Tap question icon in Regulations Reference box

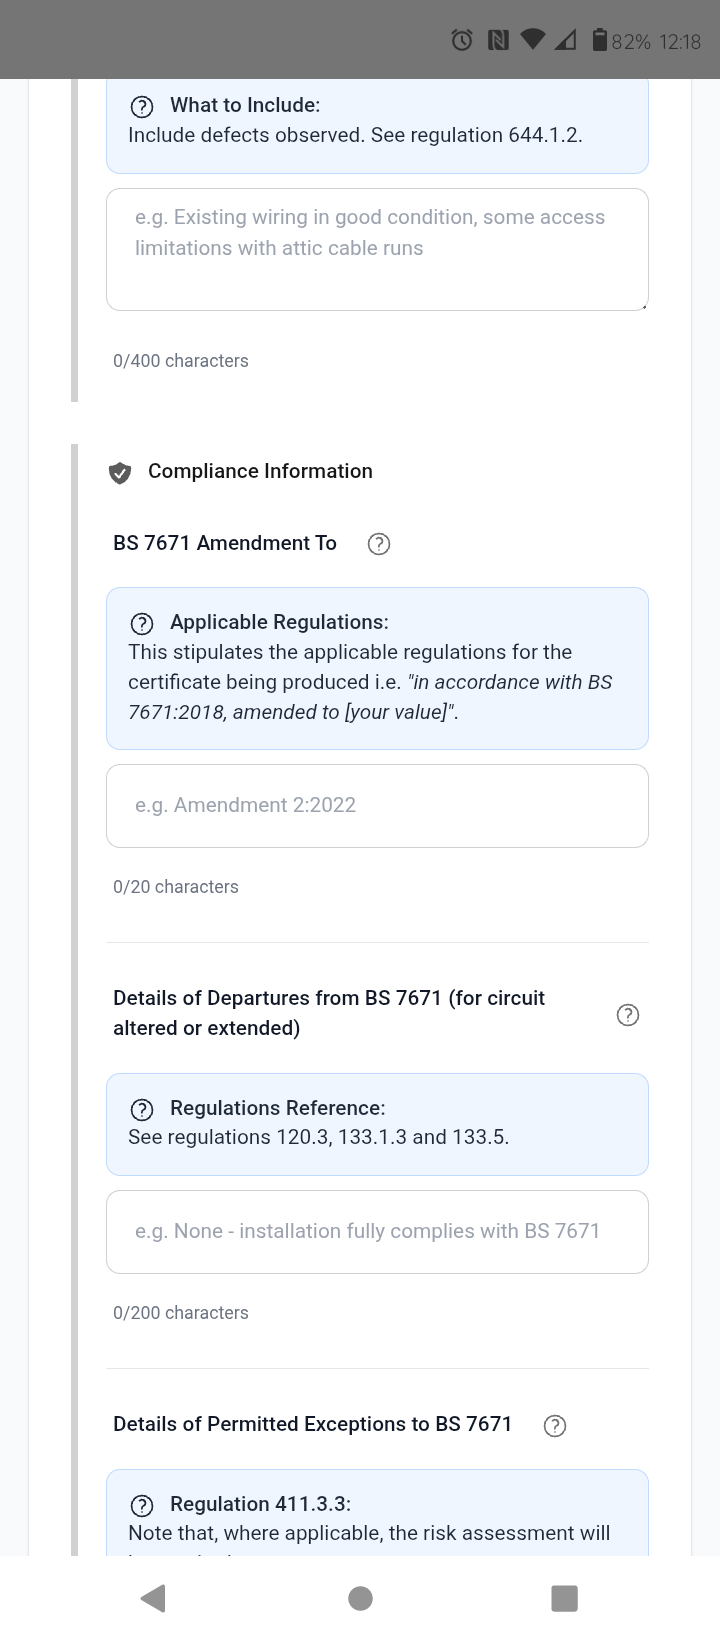pyautogui.click(x=142, y=1109)
